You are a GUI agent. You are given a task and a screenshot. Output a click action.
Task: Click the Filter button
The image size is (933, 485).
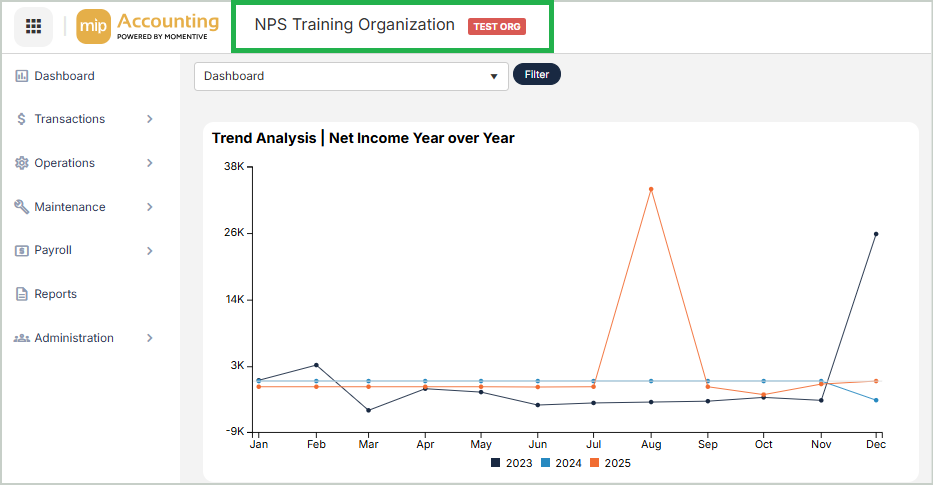[537, 75]
